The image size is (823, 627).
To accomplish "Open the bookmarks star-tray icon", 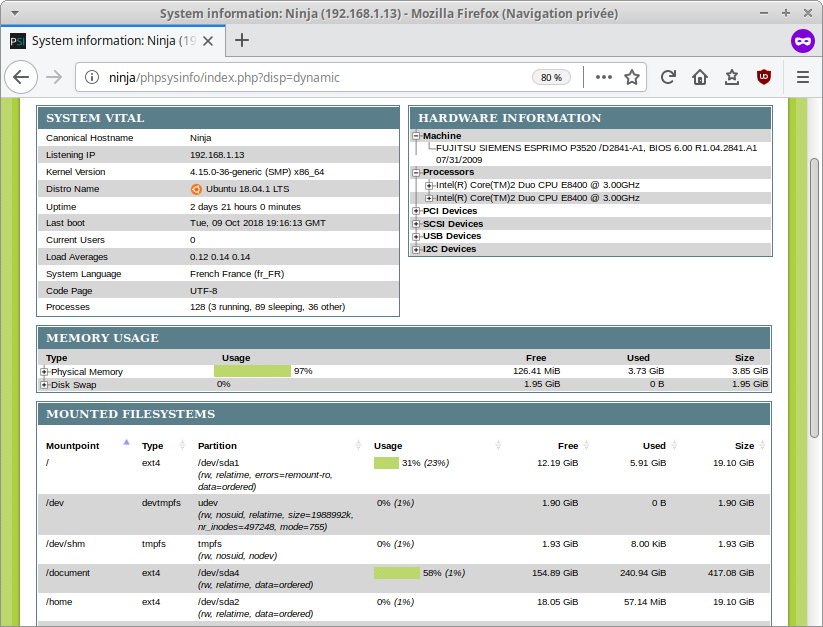I will [x=732, y=77].
